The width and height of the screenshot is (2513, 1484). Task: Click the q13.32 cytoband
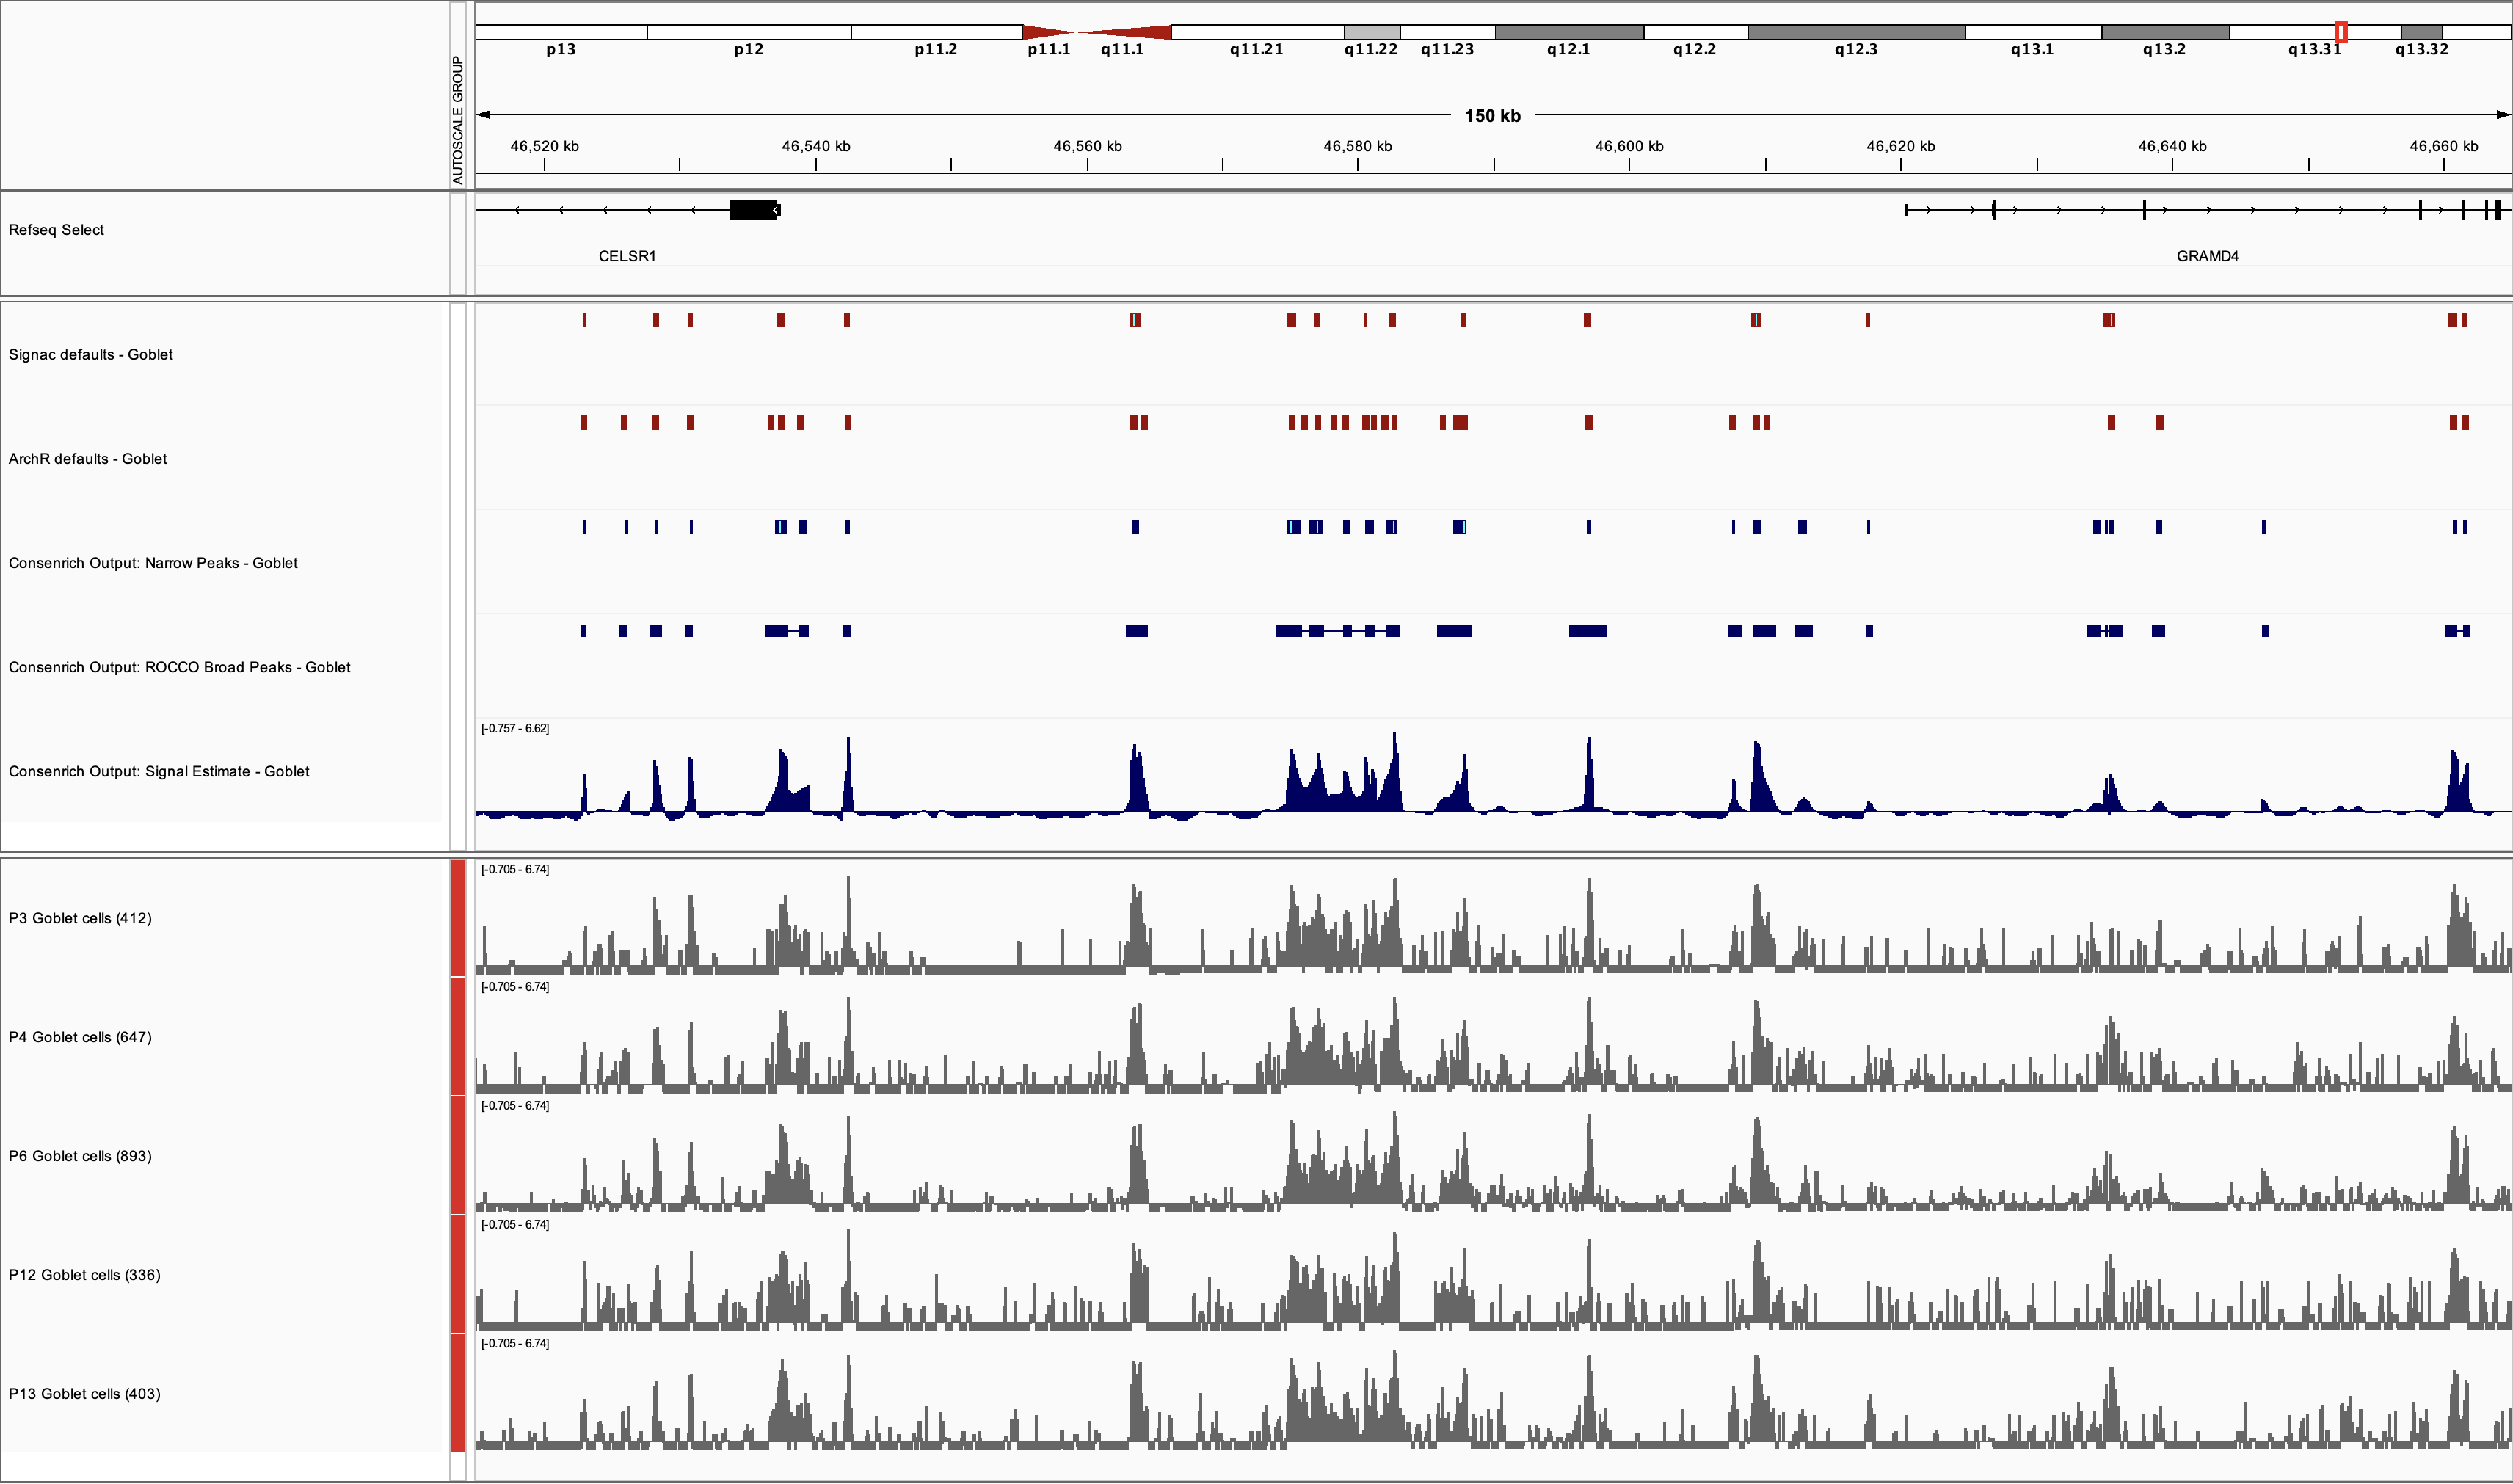point(2421,32)
